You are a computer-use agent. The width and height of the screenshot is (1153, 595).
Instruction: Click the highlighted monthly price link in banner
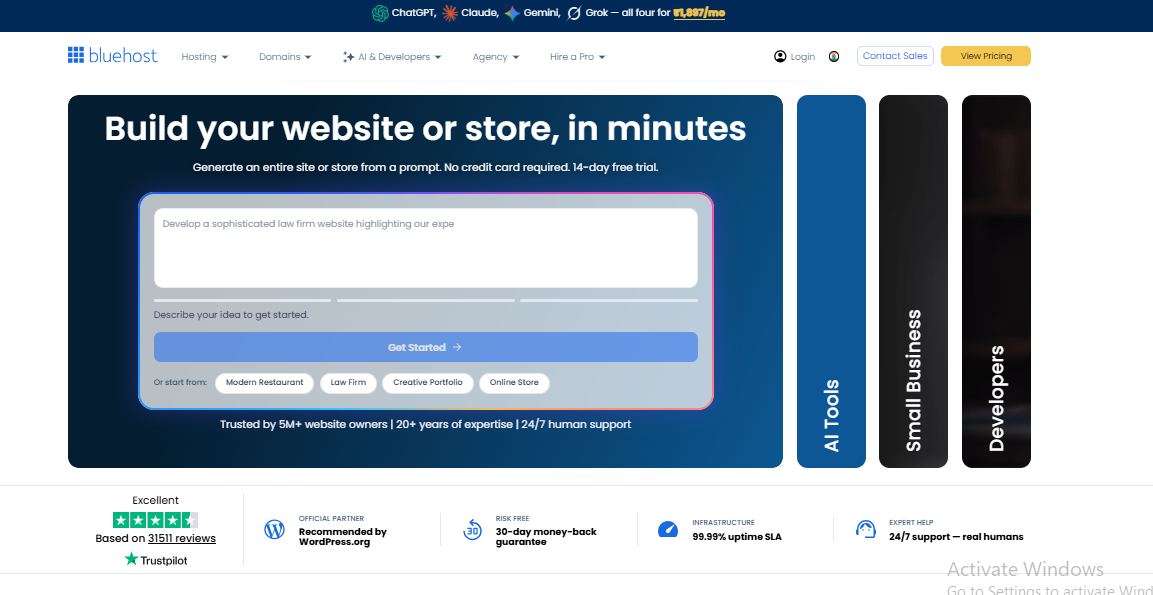699,13
